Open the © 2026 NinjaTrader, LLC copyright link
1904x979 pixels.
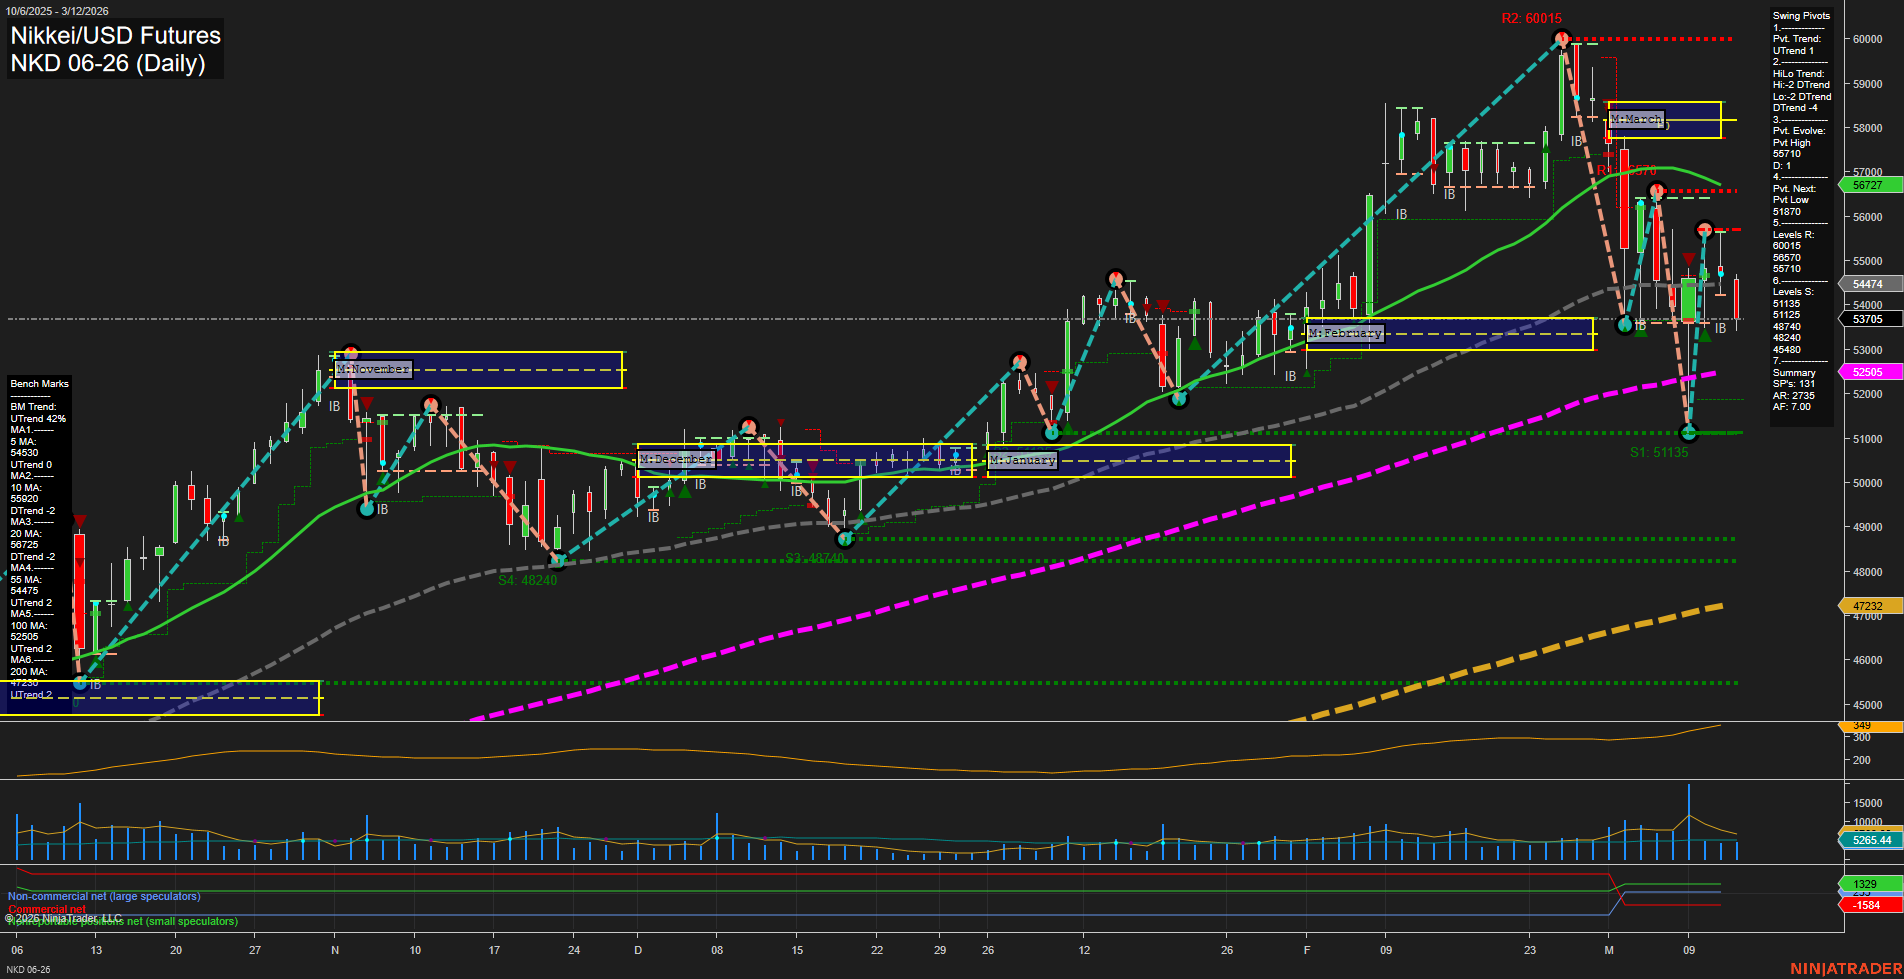[63, 916]
